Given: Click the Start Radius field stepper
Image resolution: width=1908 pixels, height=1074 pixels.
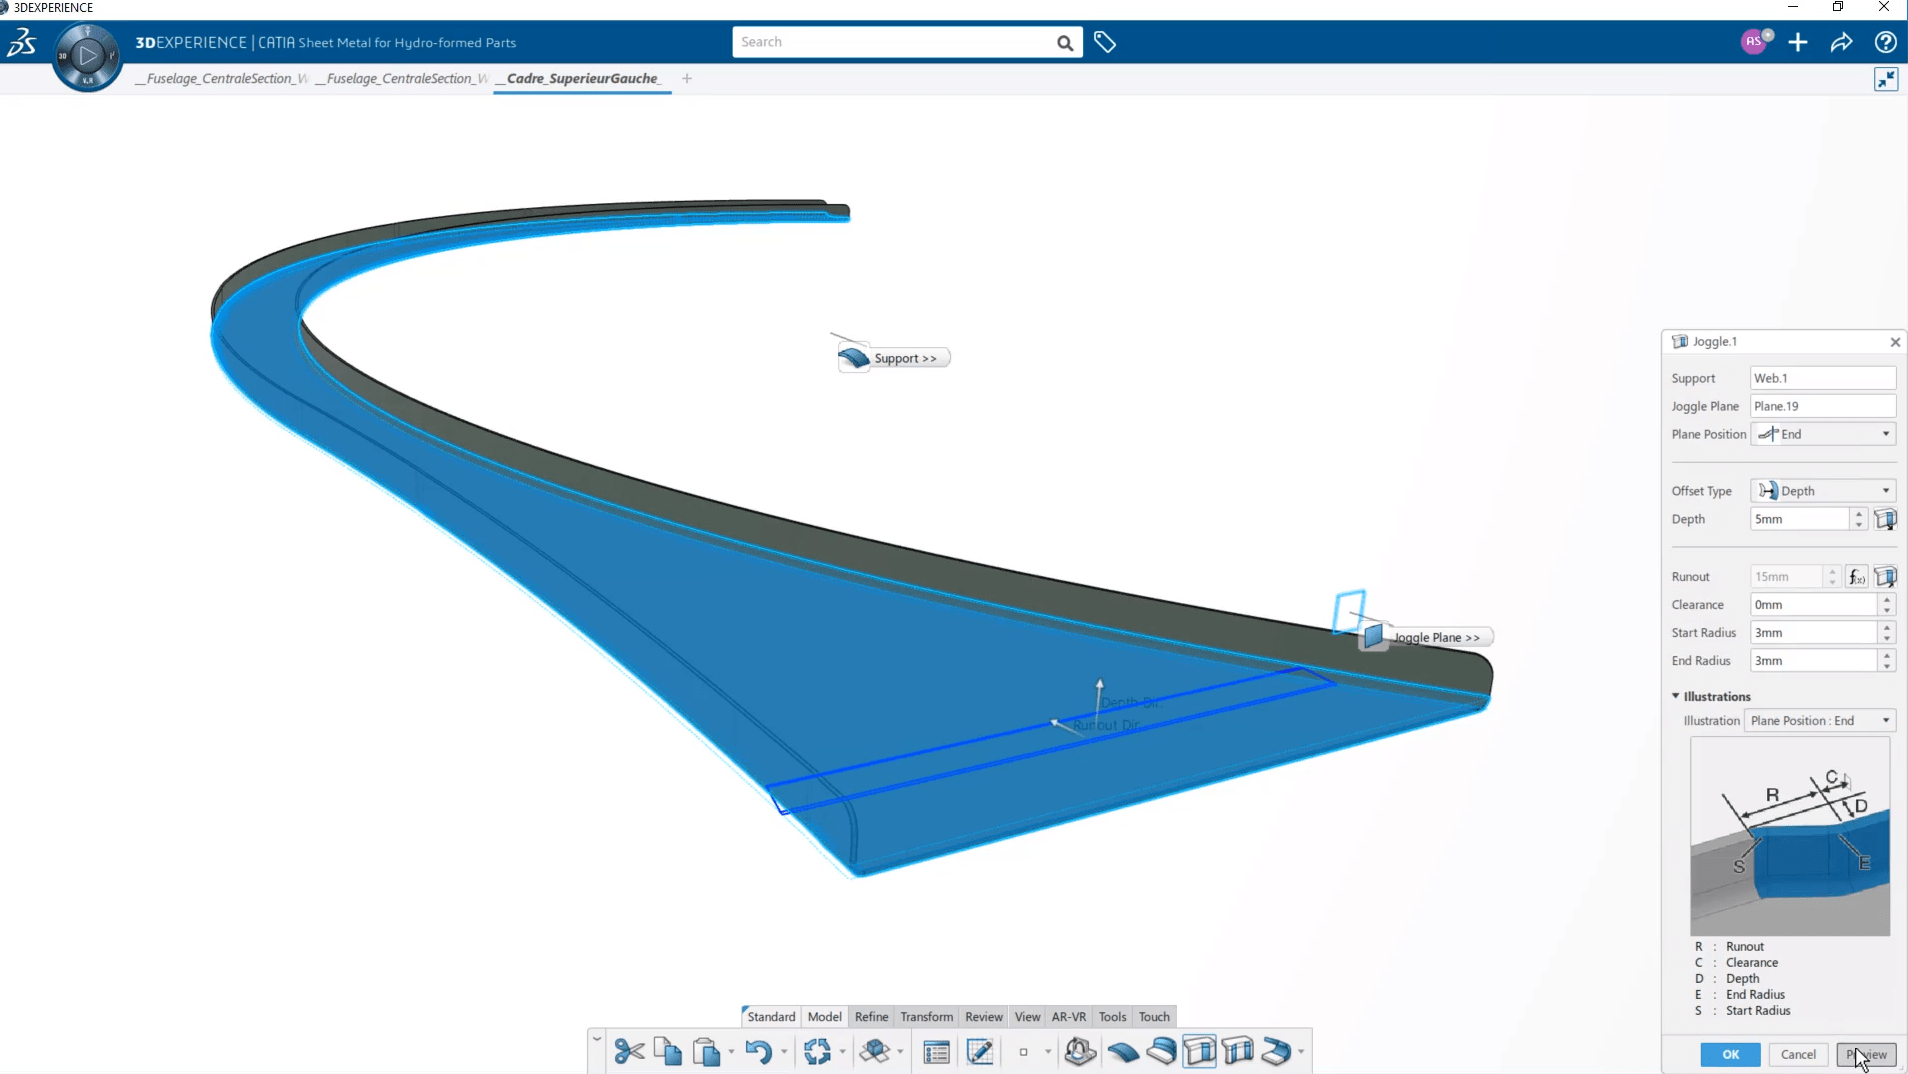Looking at the screenshot, I should [x=1886, y=633].
